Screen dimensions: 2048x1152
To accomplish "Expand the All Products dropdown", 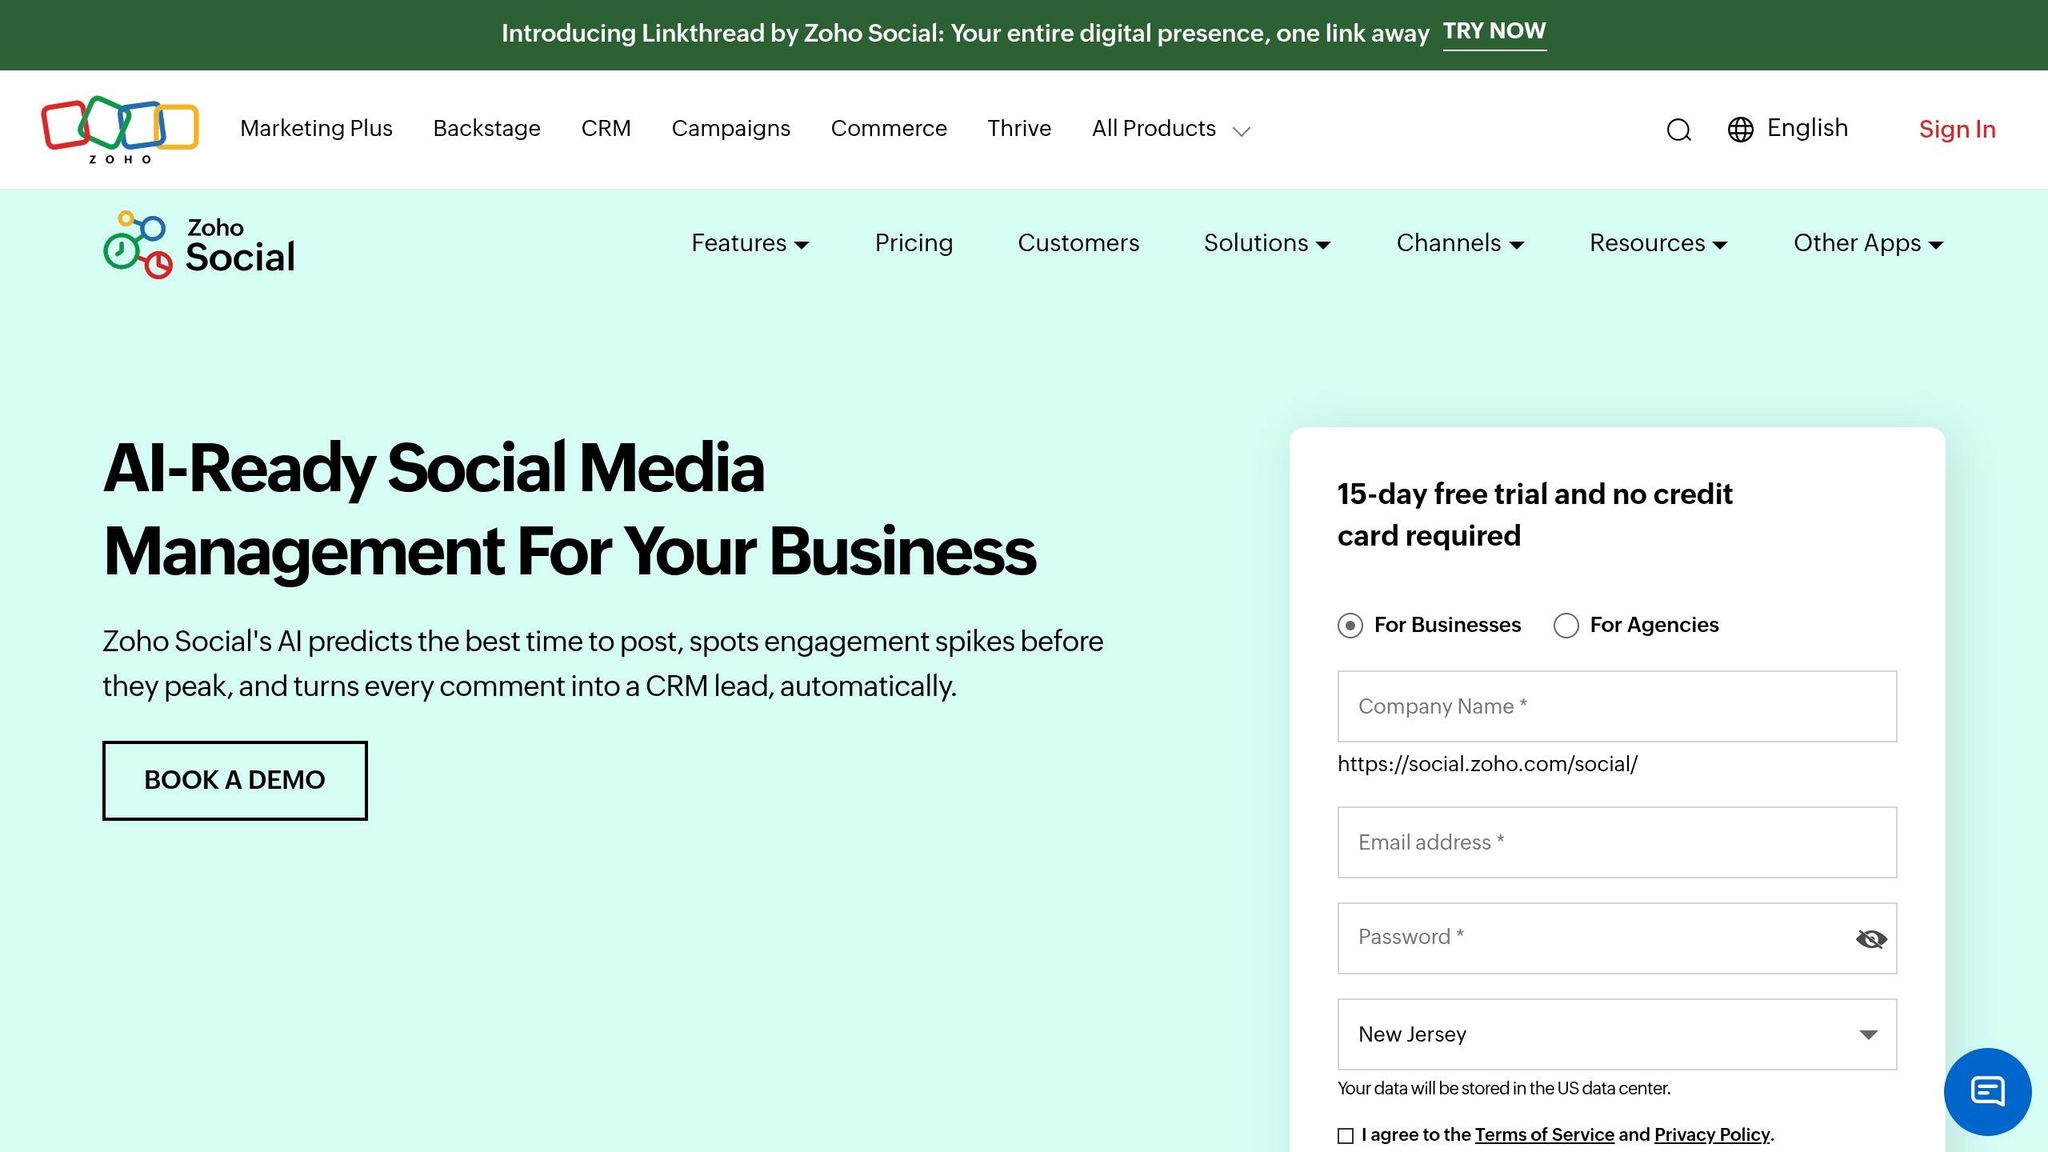I will pos(1171,129).
